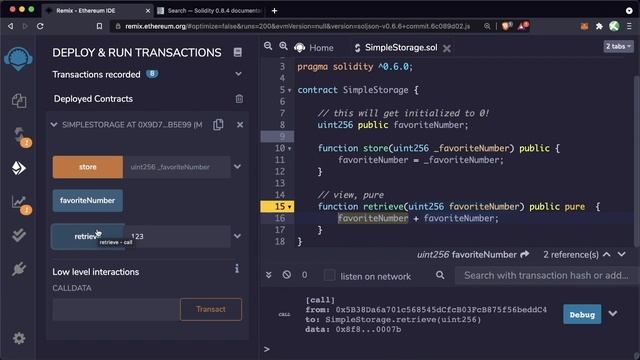Jump to the favoriteNumber definition arrow
Screen dimensions: 640x360
[525, 254]
